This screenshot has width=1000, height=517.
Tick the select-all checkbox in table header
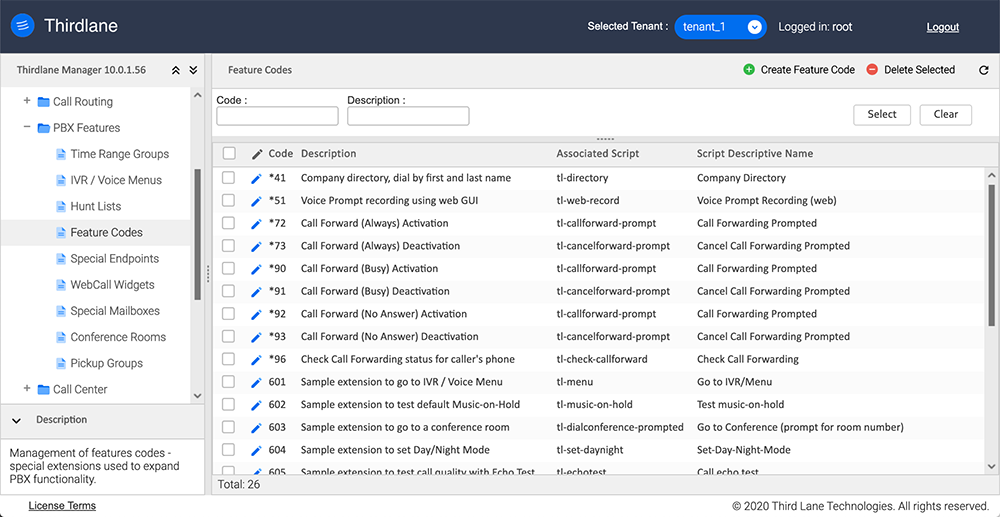click(x=229, y=153)
